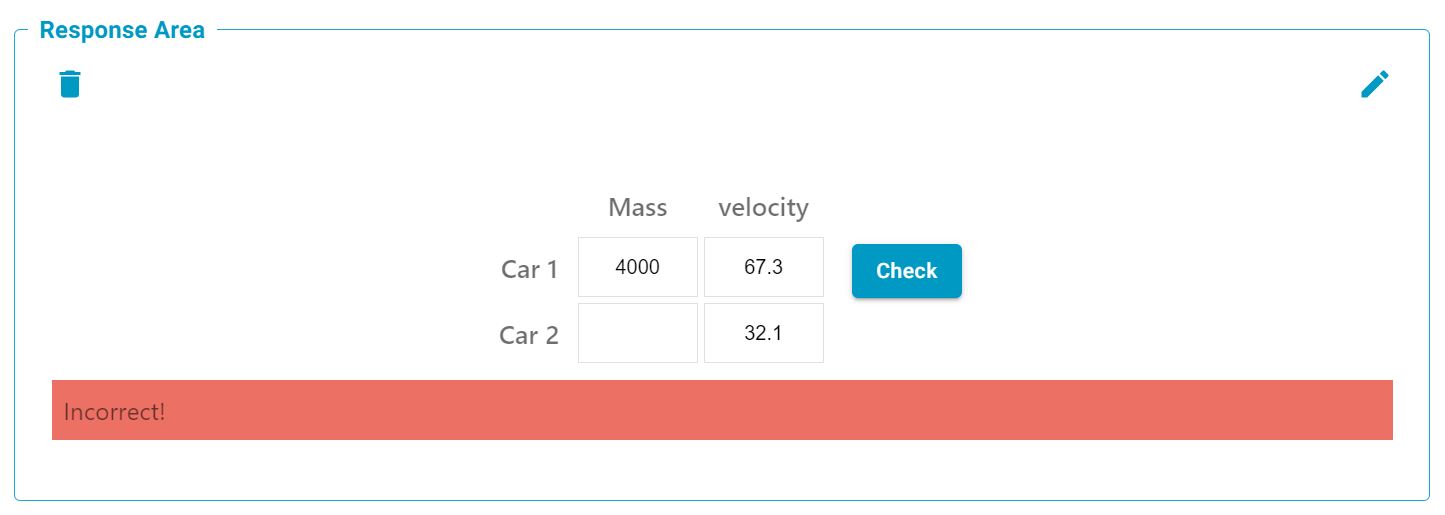The image size is (1445, 515).
Task: Click the Car 1 velocity input field
Action: 764,267
